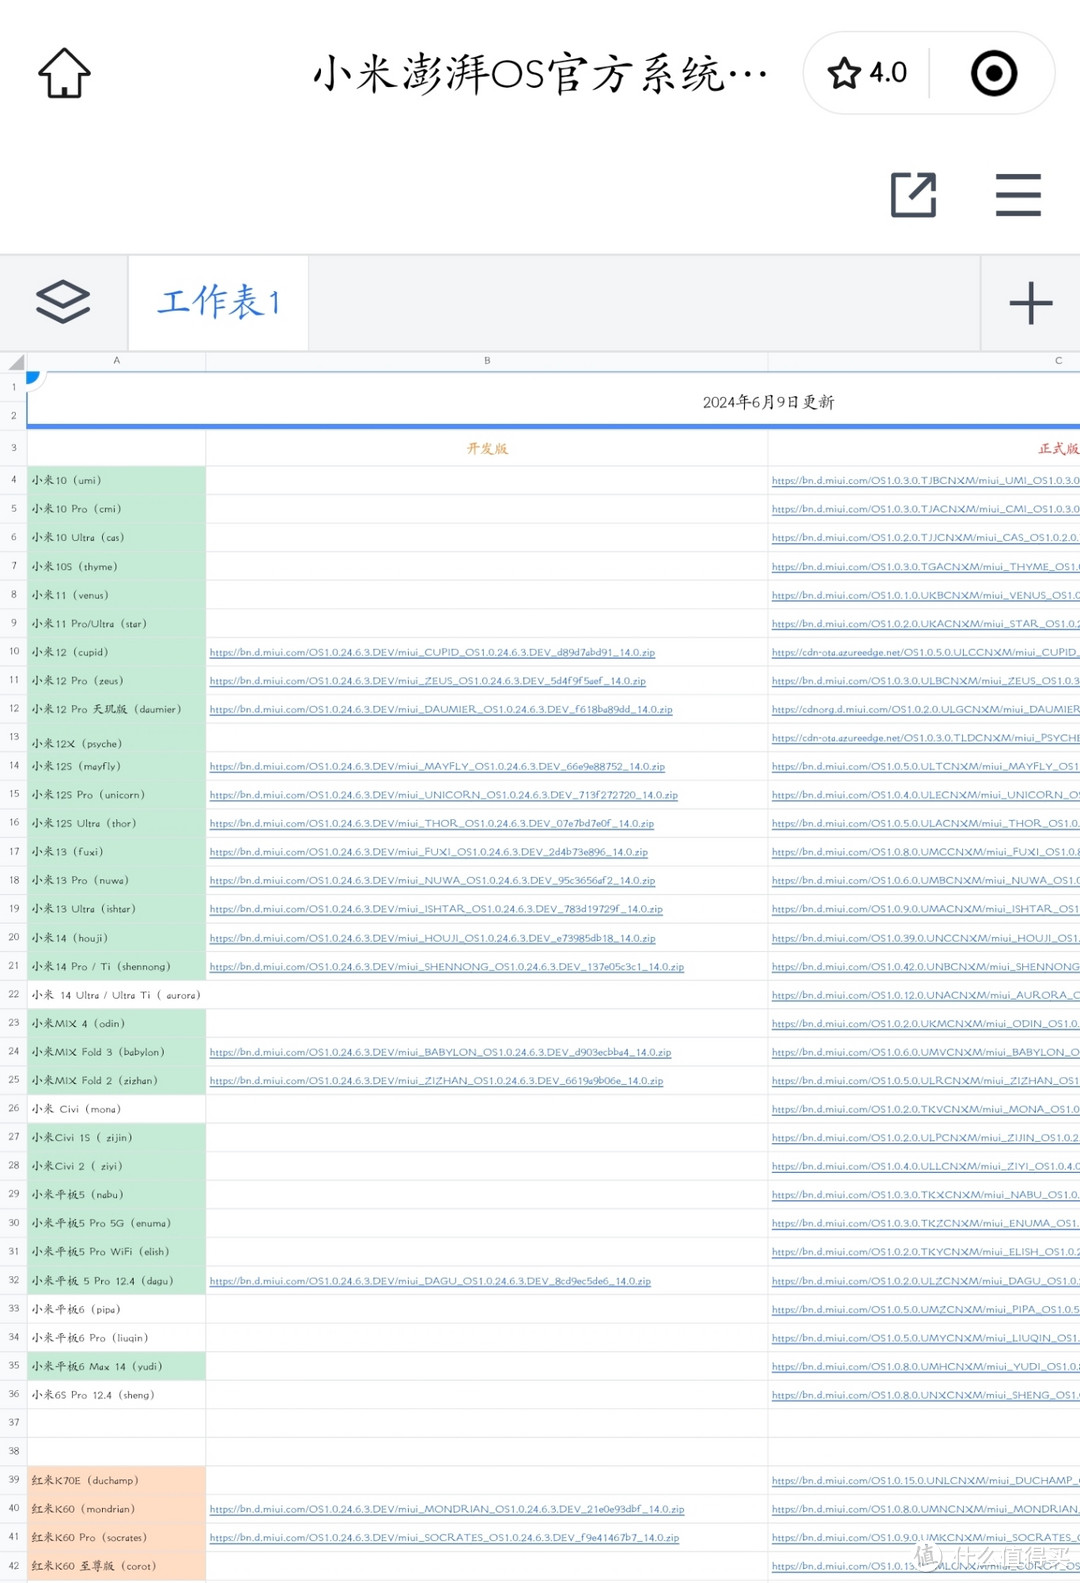Select the 小米10S (thyme) cell
The image size is (1080, 1583).
pos(116,567)
